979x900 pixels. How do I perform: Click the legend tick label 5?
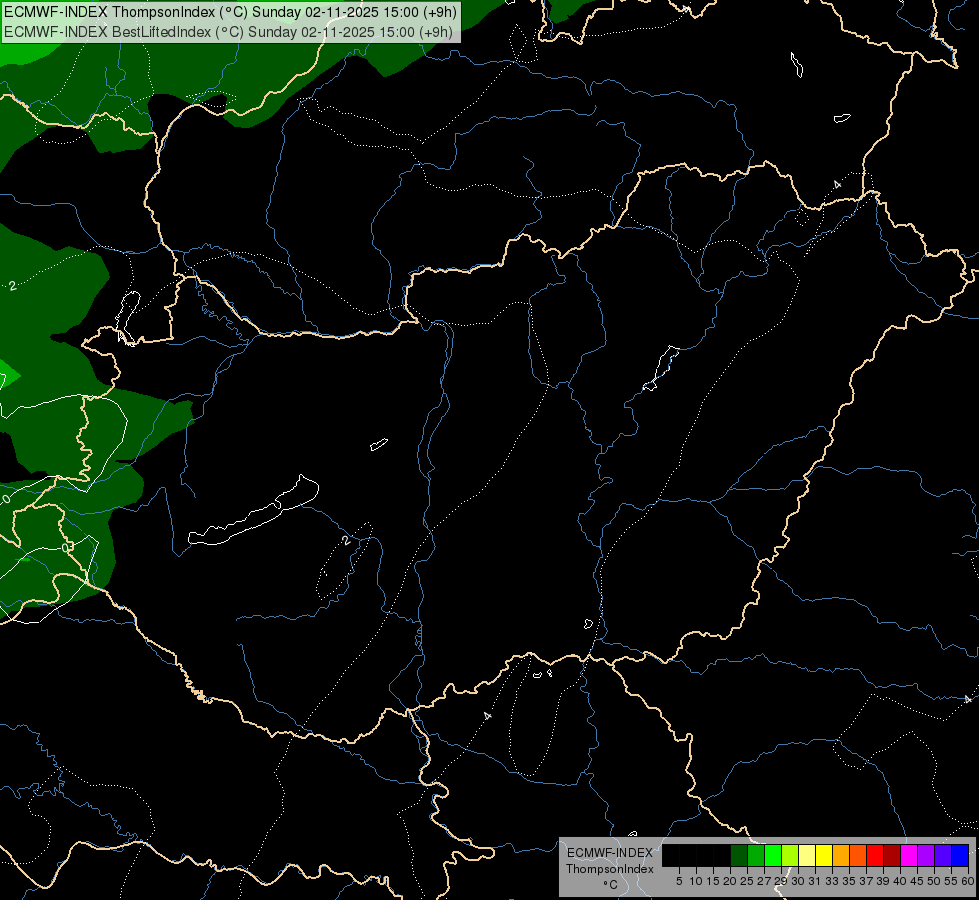tap(679, 881)
